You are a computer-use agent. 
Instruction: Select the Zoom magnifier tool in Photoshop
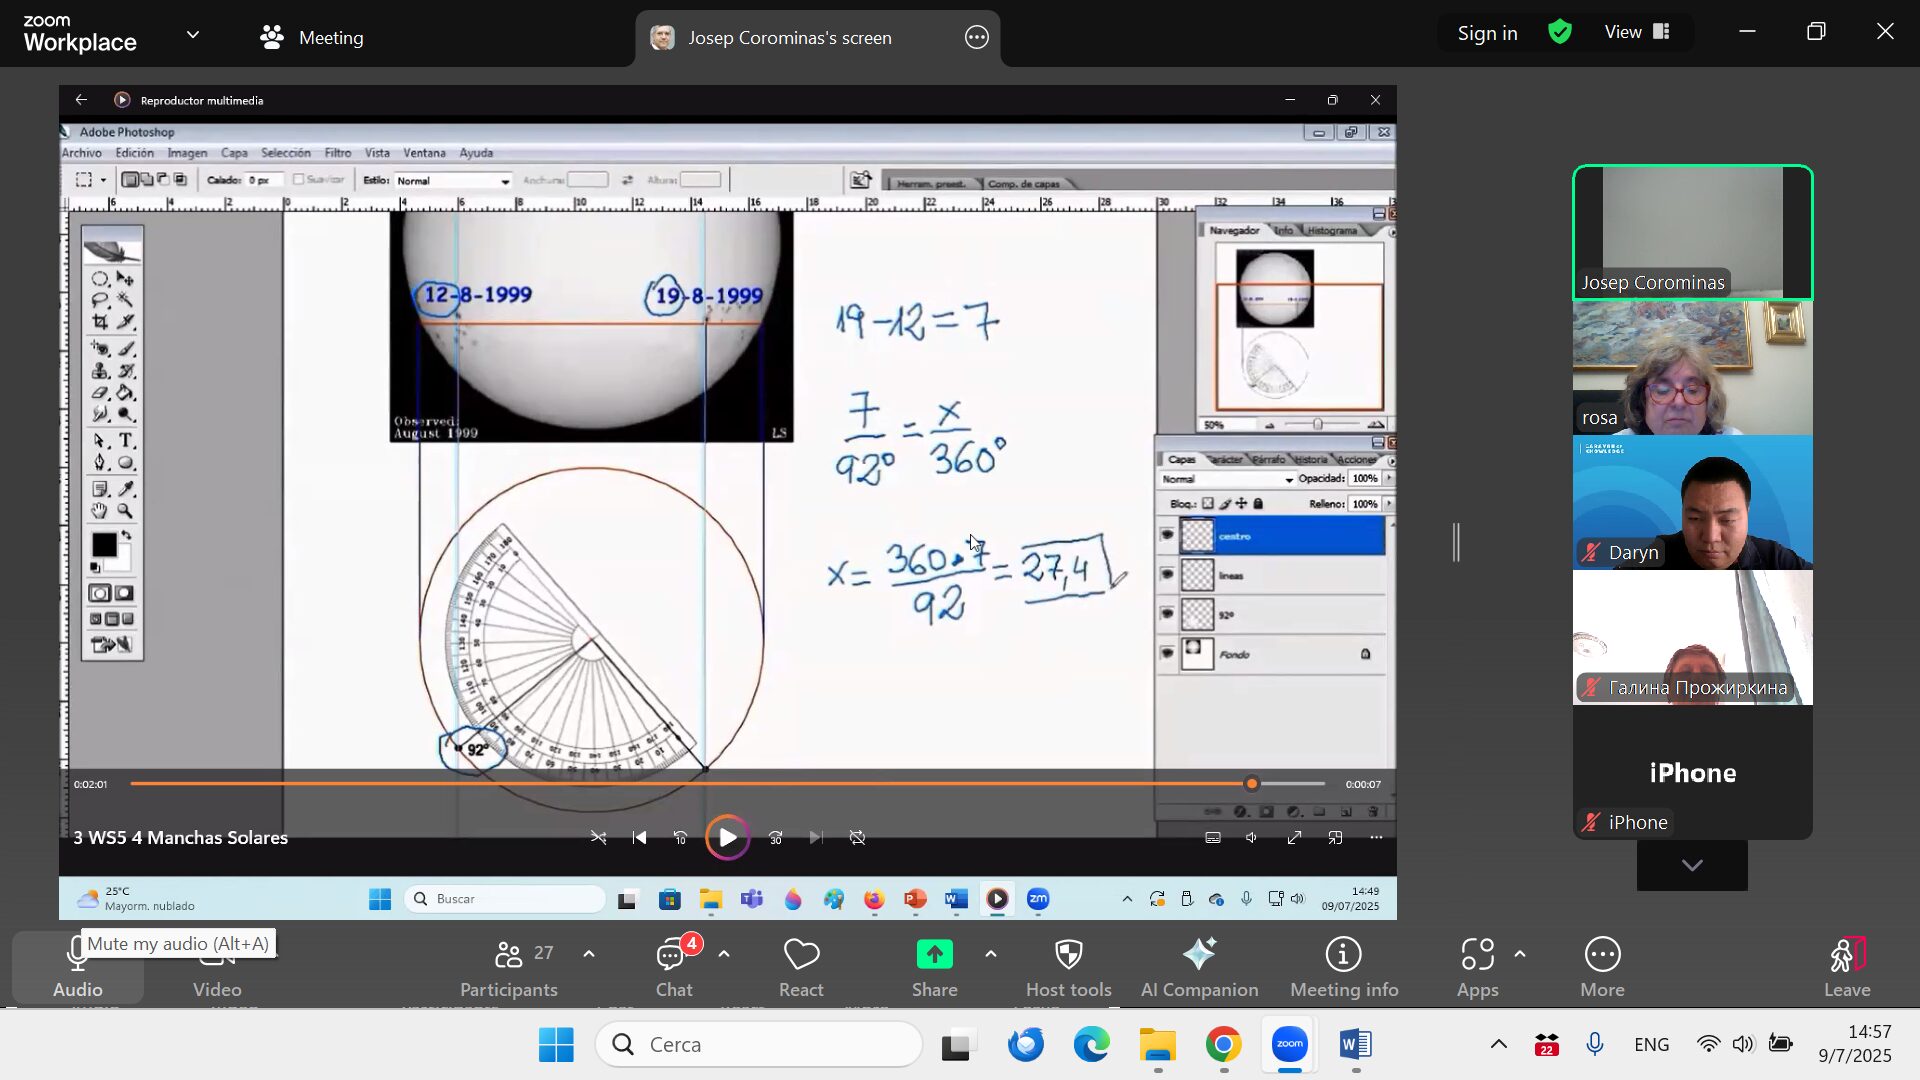pyautogui.click(x=126, y=511)
